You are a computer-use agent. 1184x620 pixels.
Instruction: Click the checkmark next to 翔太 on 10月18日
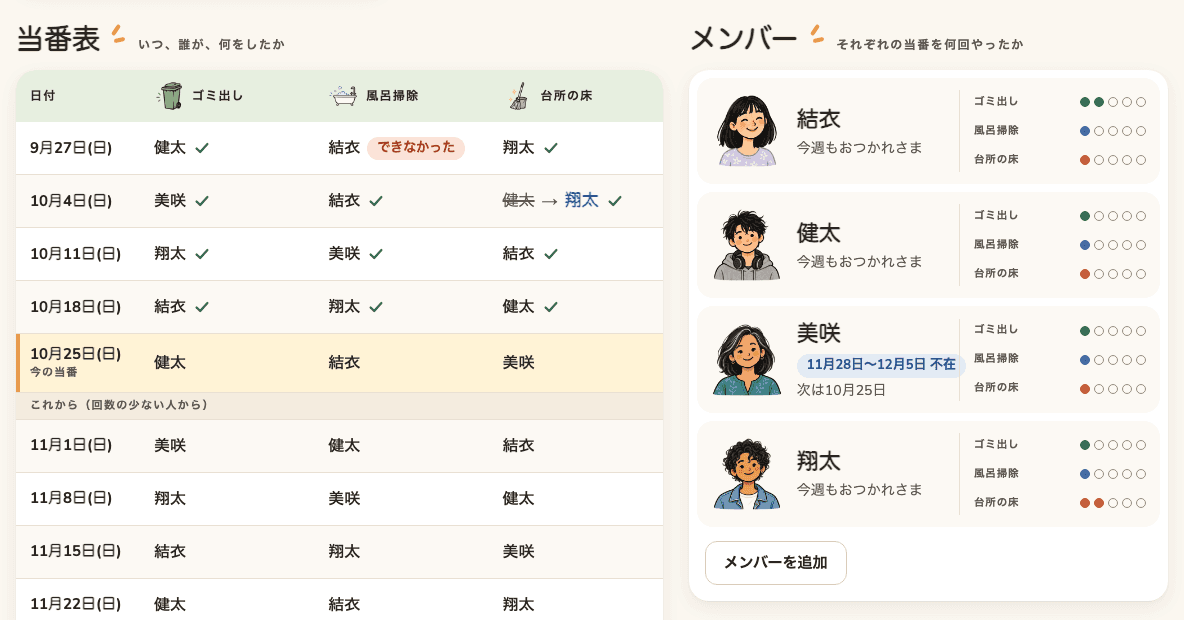376,307
